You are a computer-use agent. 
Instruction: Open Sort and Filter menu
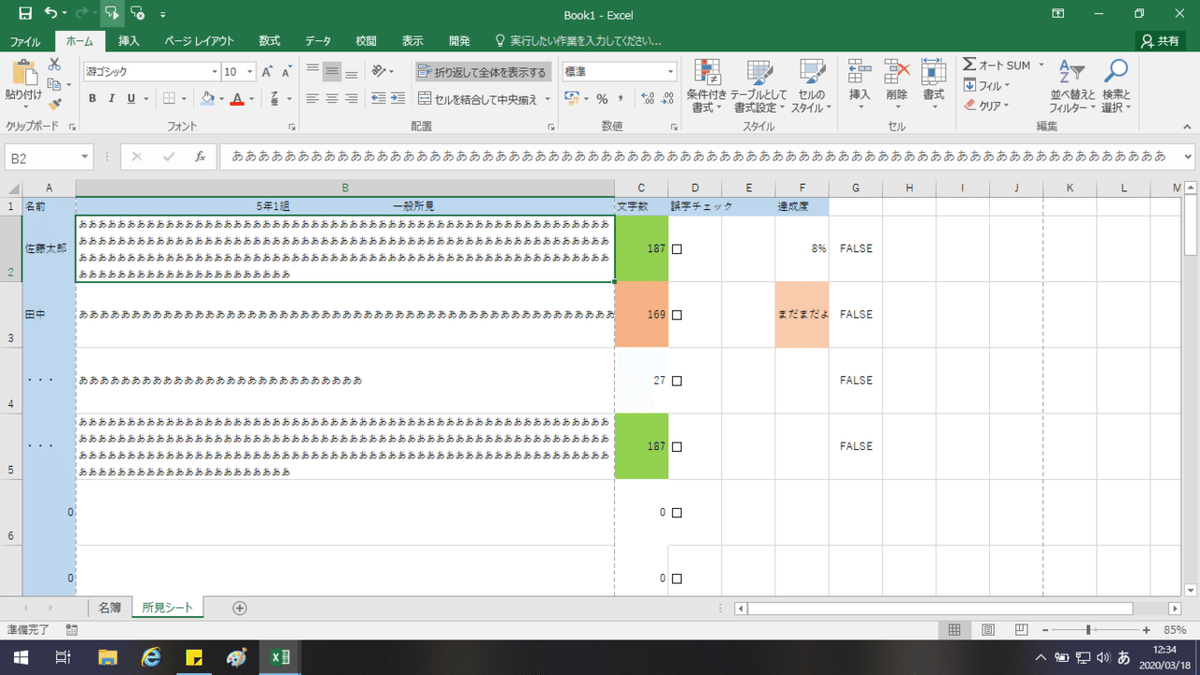point(1072,86)
